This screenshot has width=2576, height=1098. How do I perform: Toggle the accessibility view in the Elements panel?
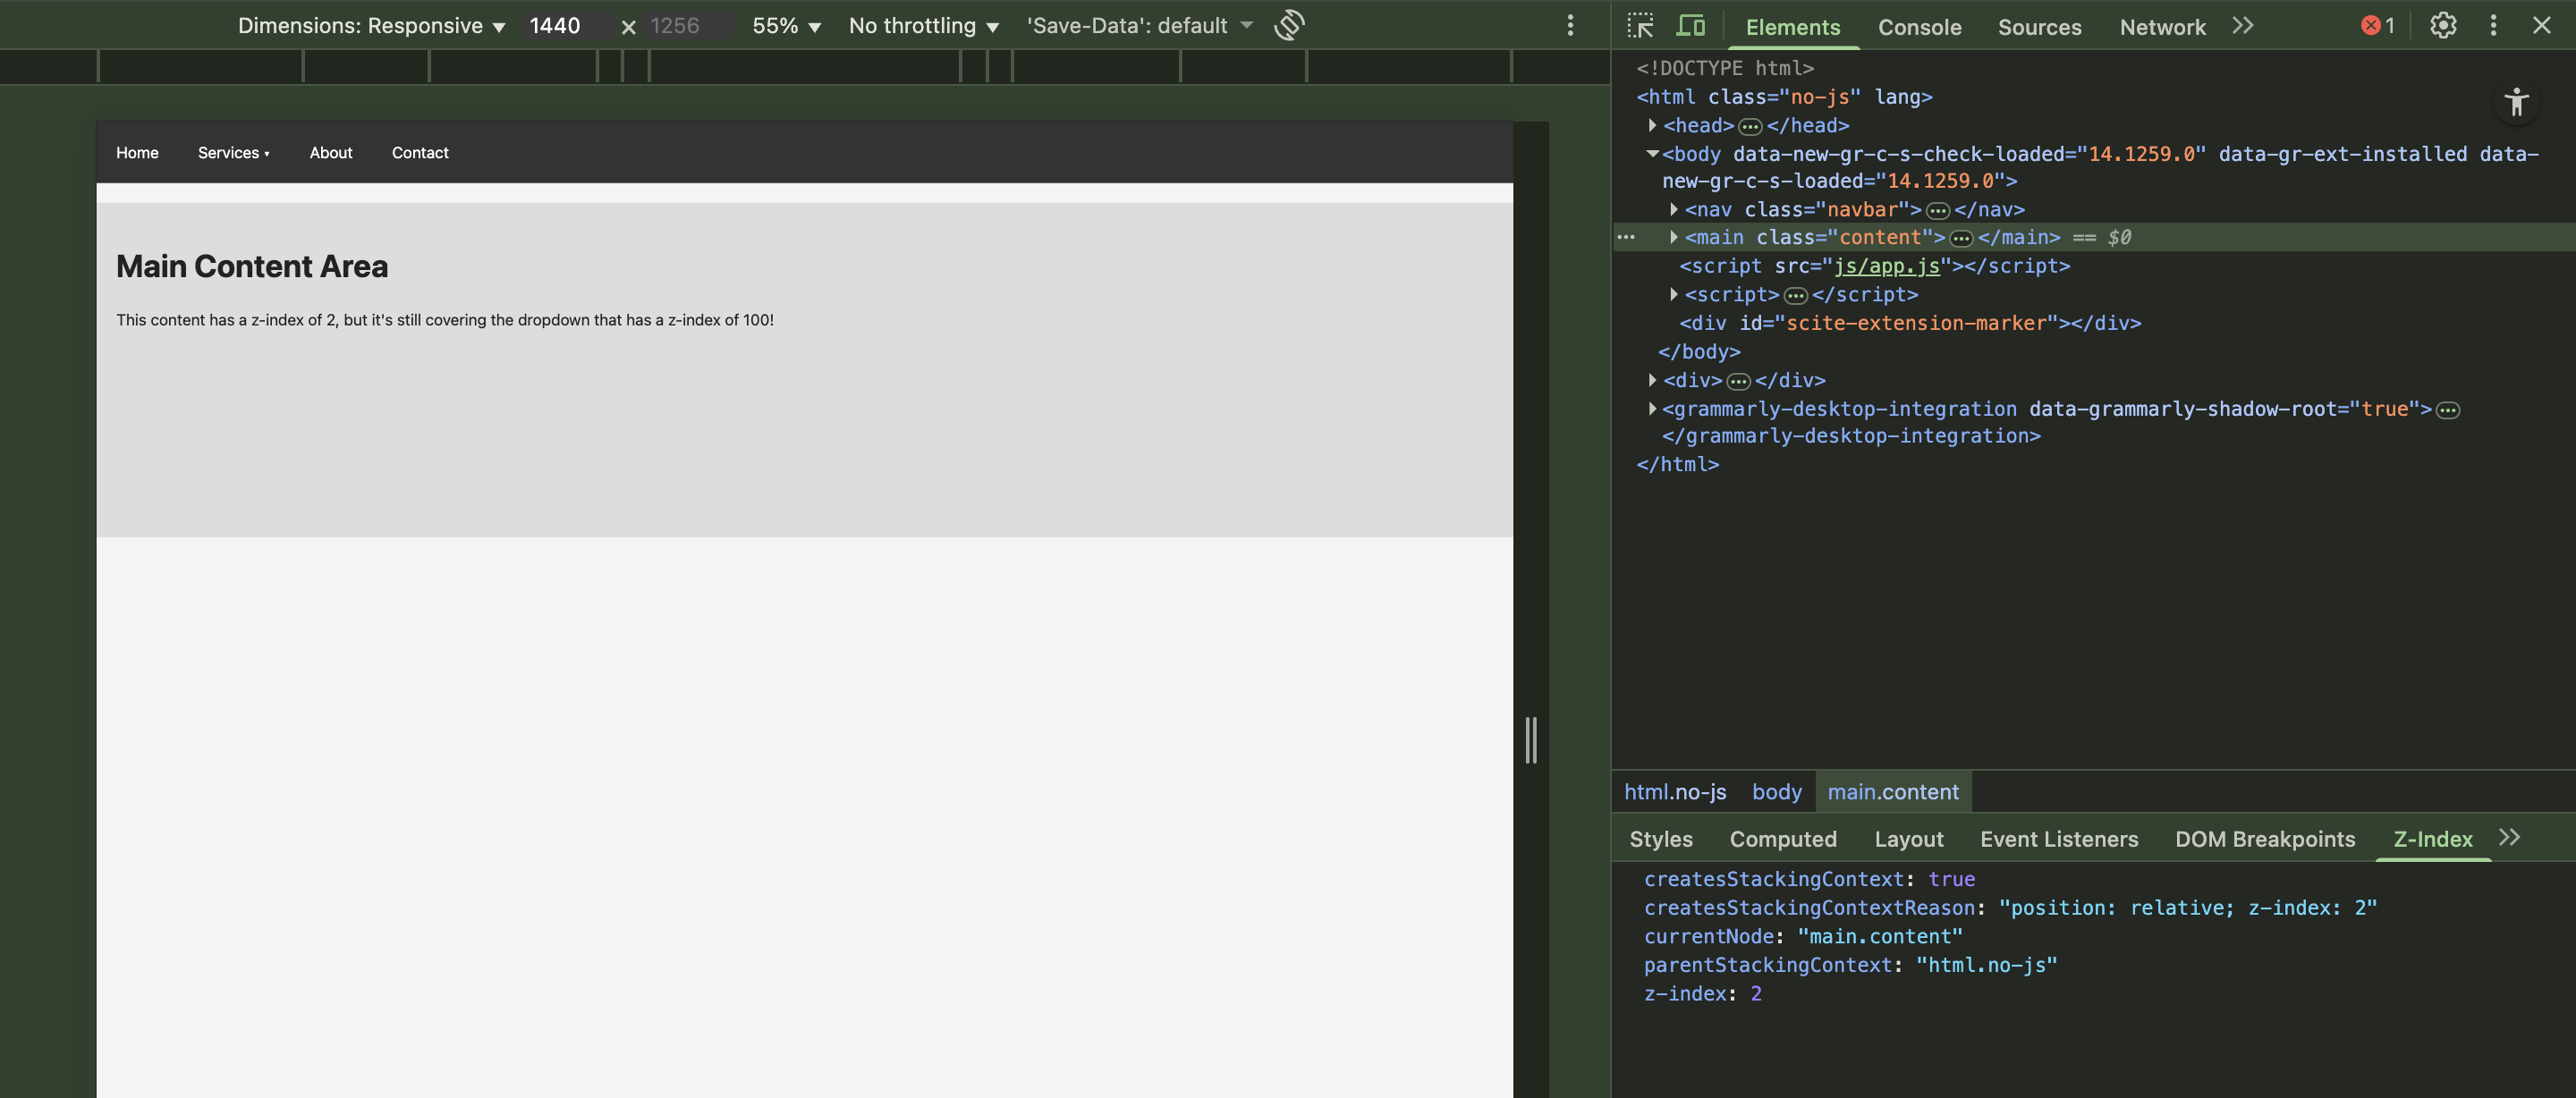[x=2517, y=102]
